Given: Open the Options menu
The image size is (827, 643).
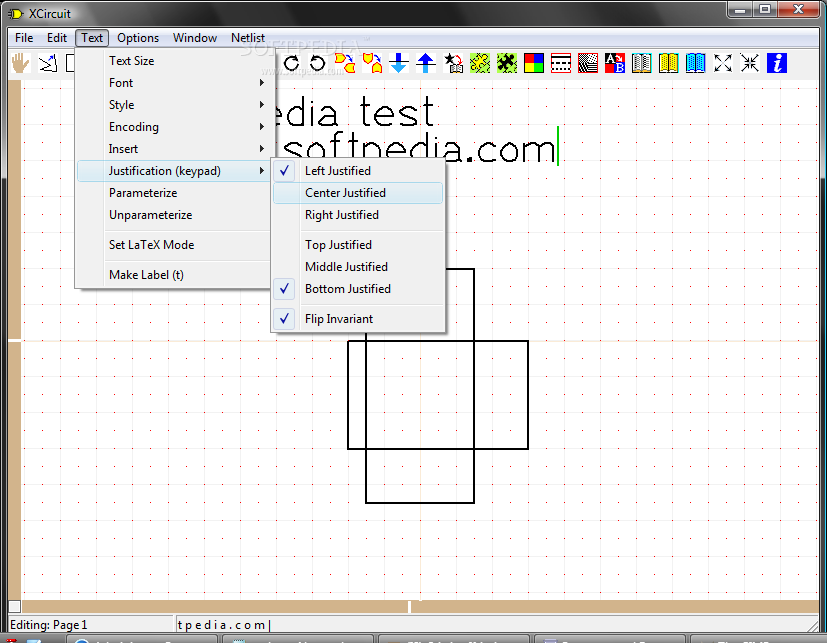Looking at the screenshot, I should (x=138, y=38).
